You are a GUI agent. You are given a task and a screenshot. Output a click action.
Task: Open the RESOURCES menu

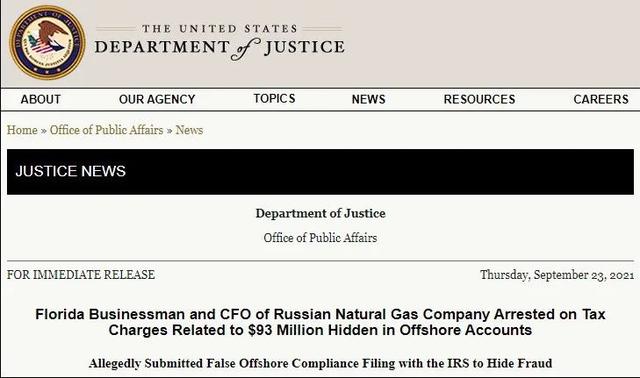480,99
